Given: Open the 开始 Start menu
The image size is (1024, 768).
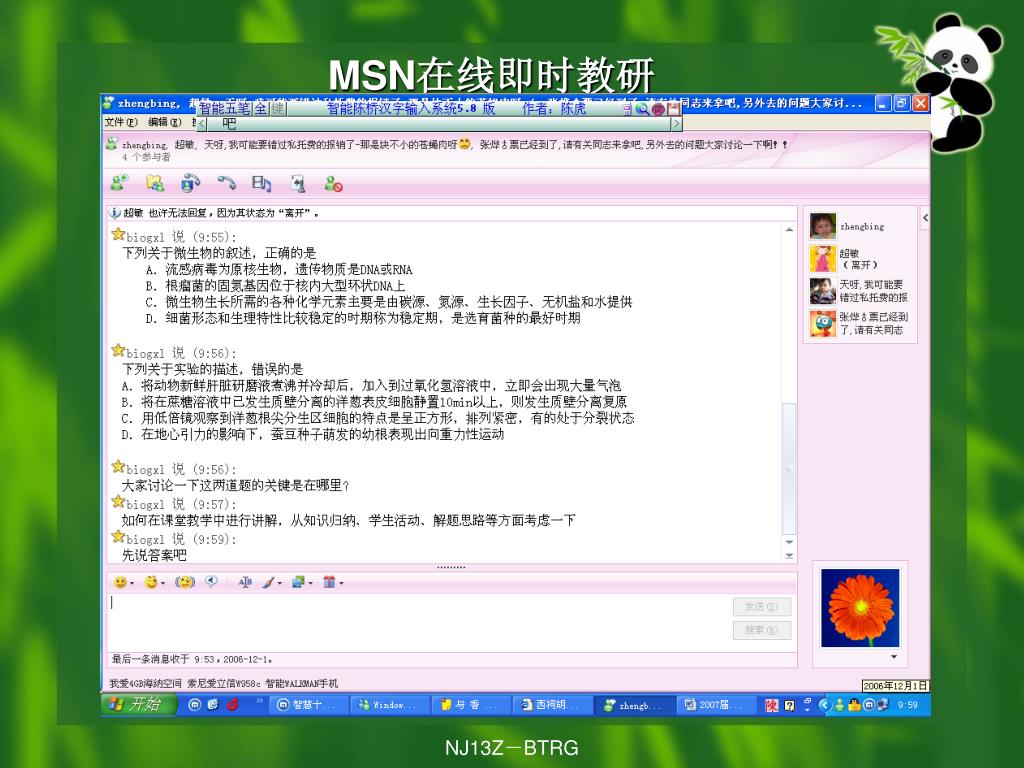Looking at the screenshot, I should pos(139,705).
